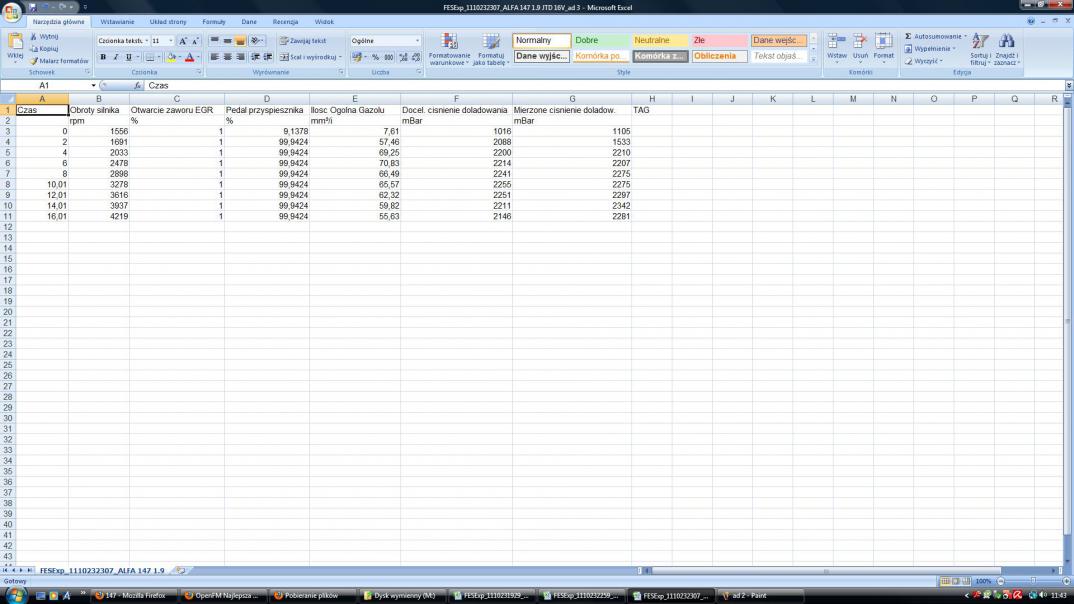Viewport: 1074px width, 604px height.
Task: Activate Malarz formatów format painter
Action: point(59,61)
